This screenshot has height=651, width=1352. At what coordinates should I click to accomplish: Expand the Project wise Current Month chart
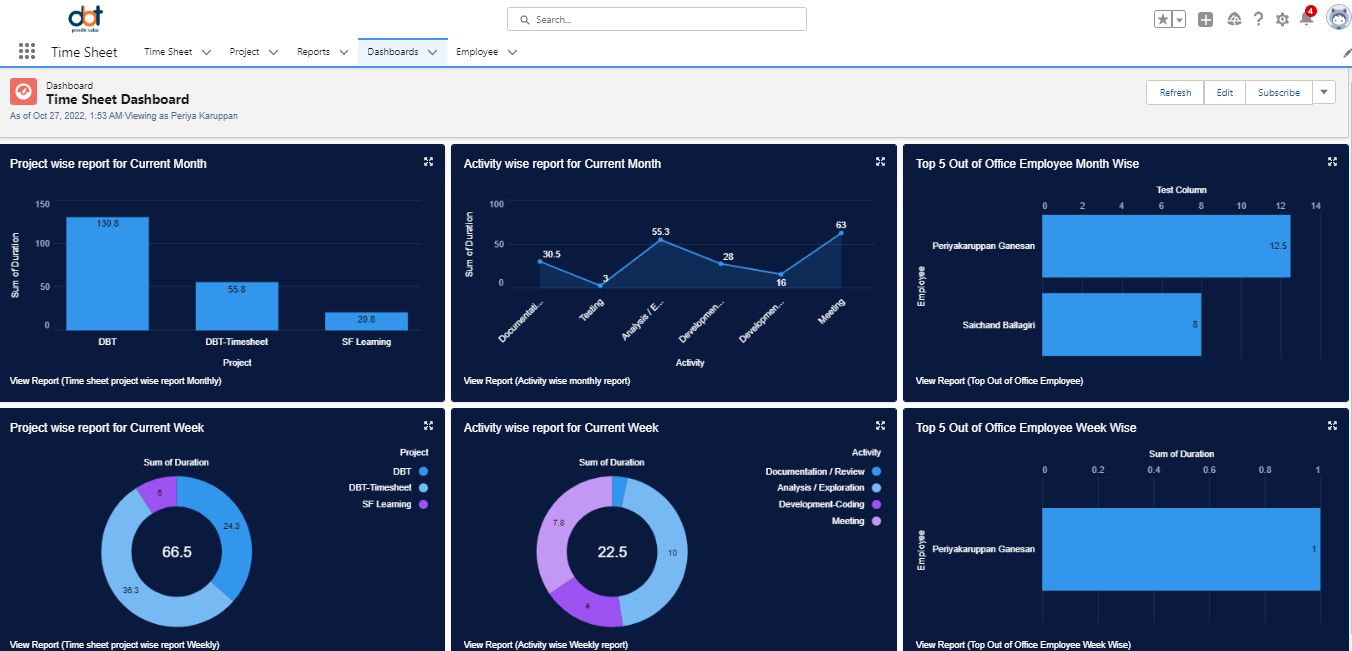click(x=428, y=162)
